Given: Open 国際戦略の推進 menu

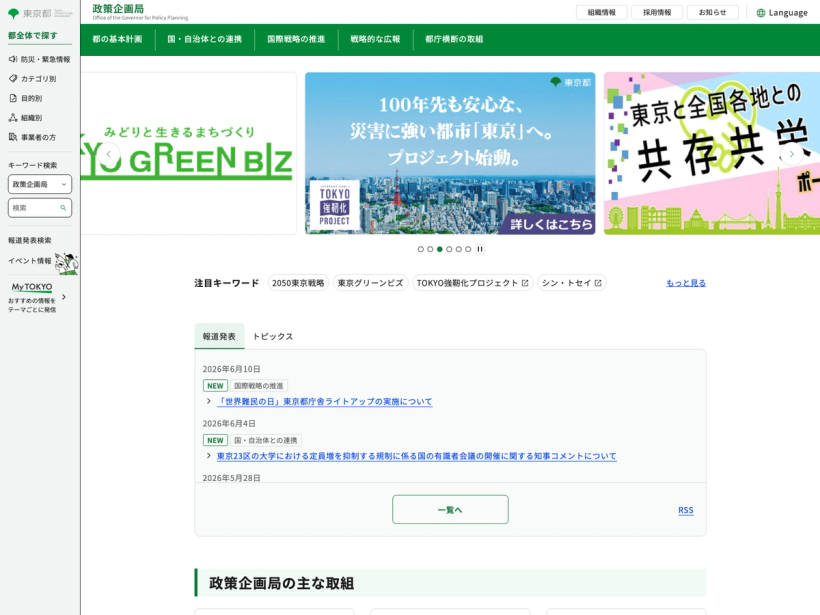Looking at the screenshot, I should click(x=296, y=39).
